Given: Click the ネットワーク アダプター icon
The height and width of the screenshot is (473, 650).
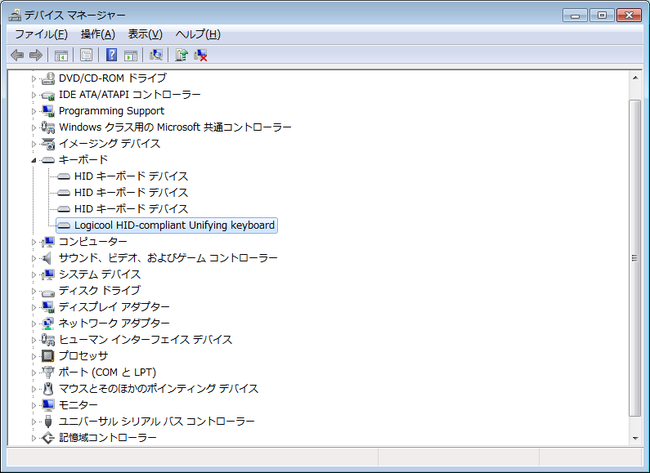Looking at the screenshot, I should (48, 323).
